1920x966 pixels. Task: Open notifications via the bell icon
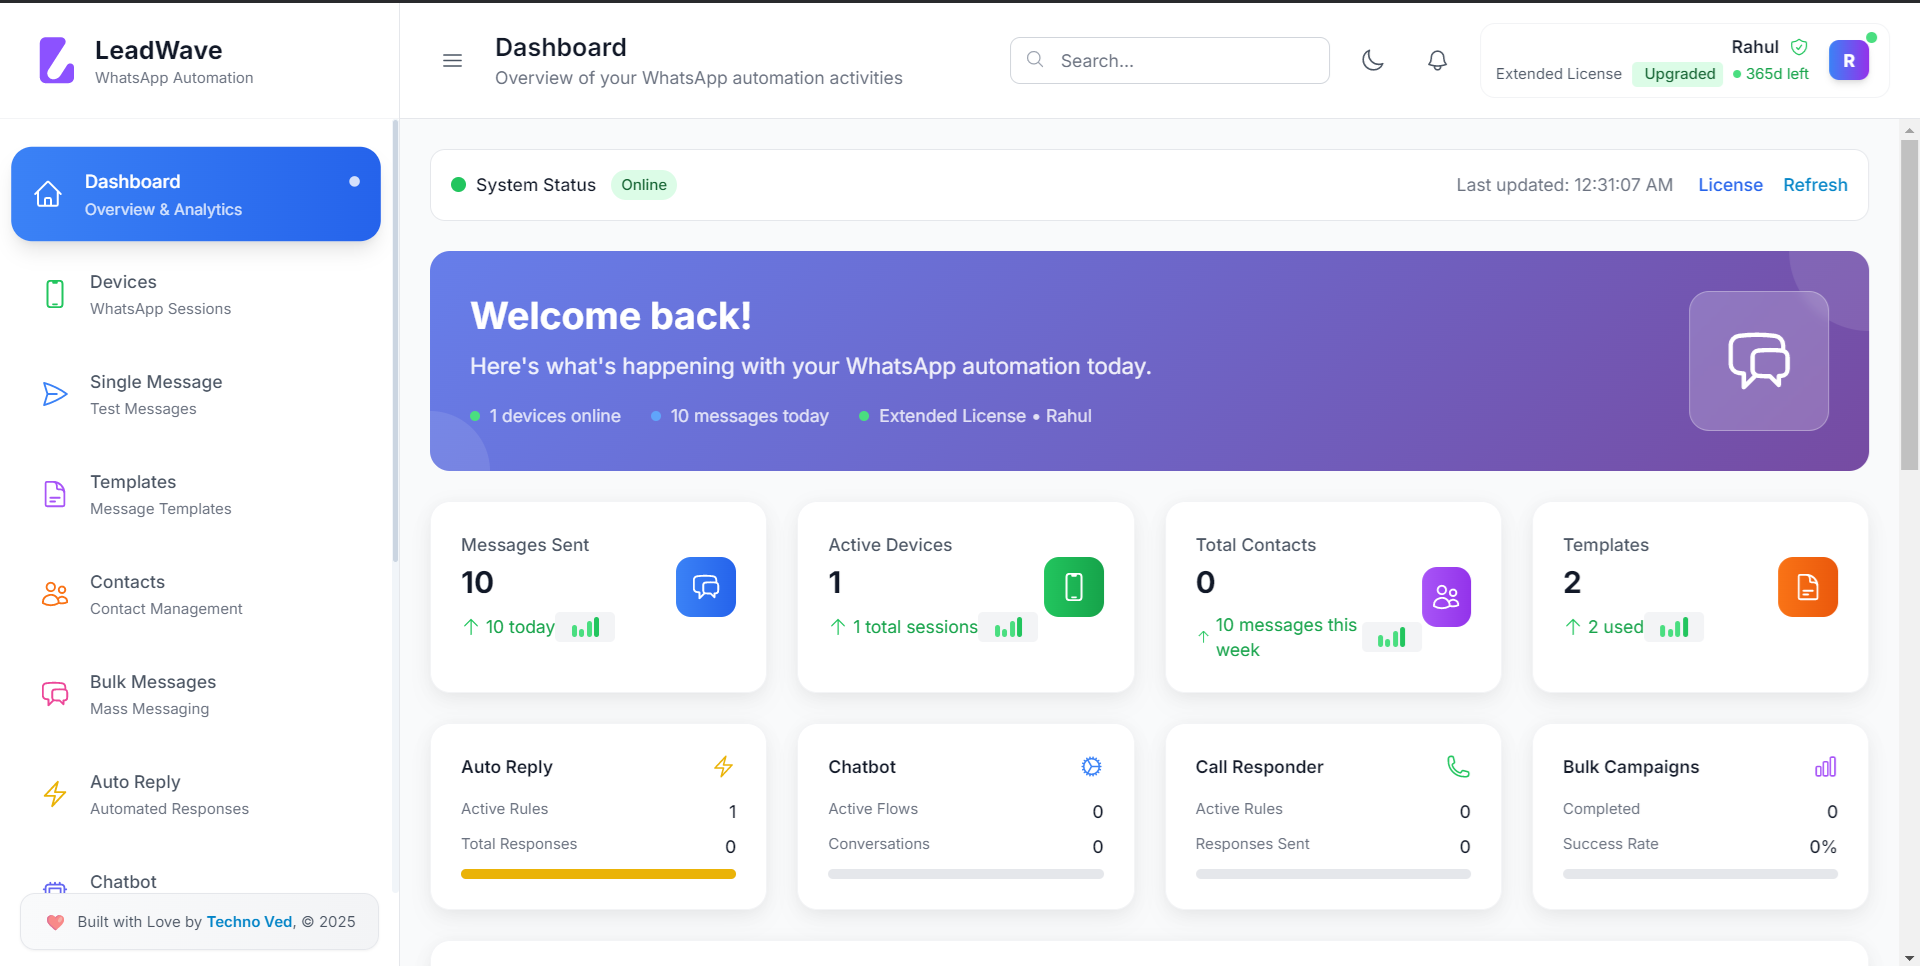(1437, 61)
